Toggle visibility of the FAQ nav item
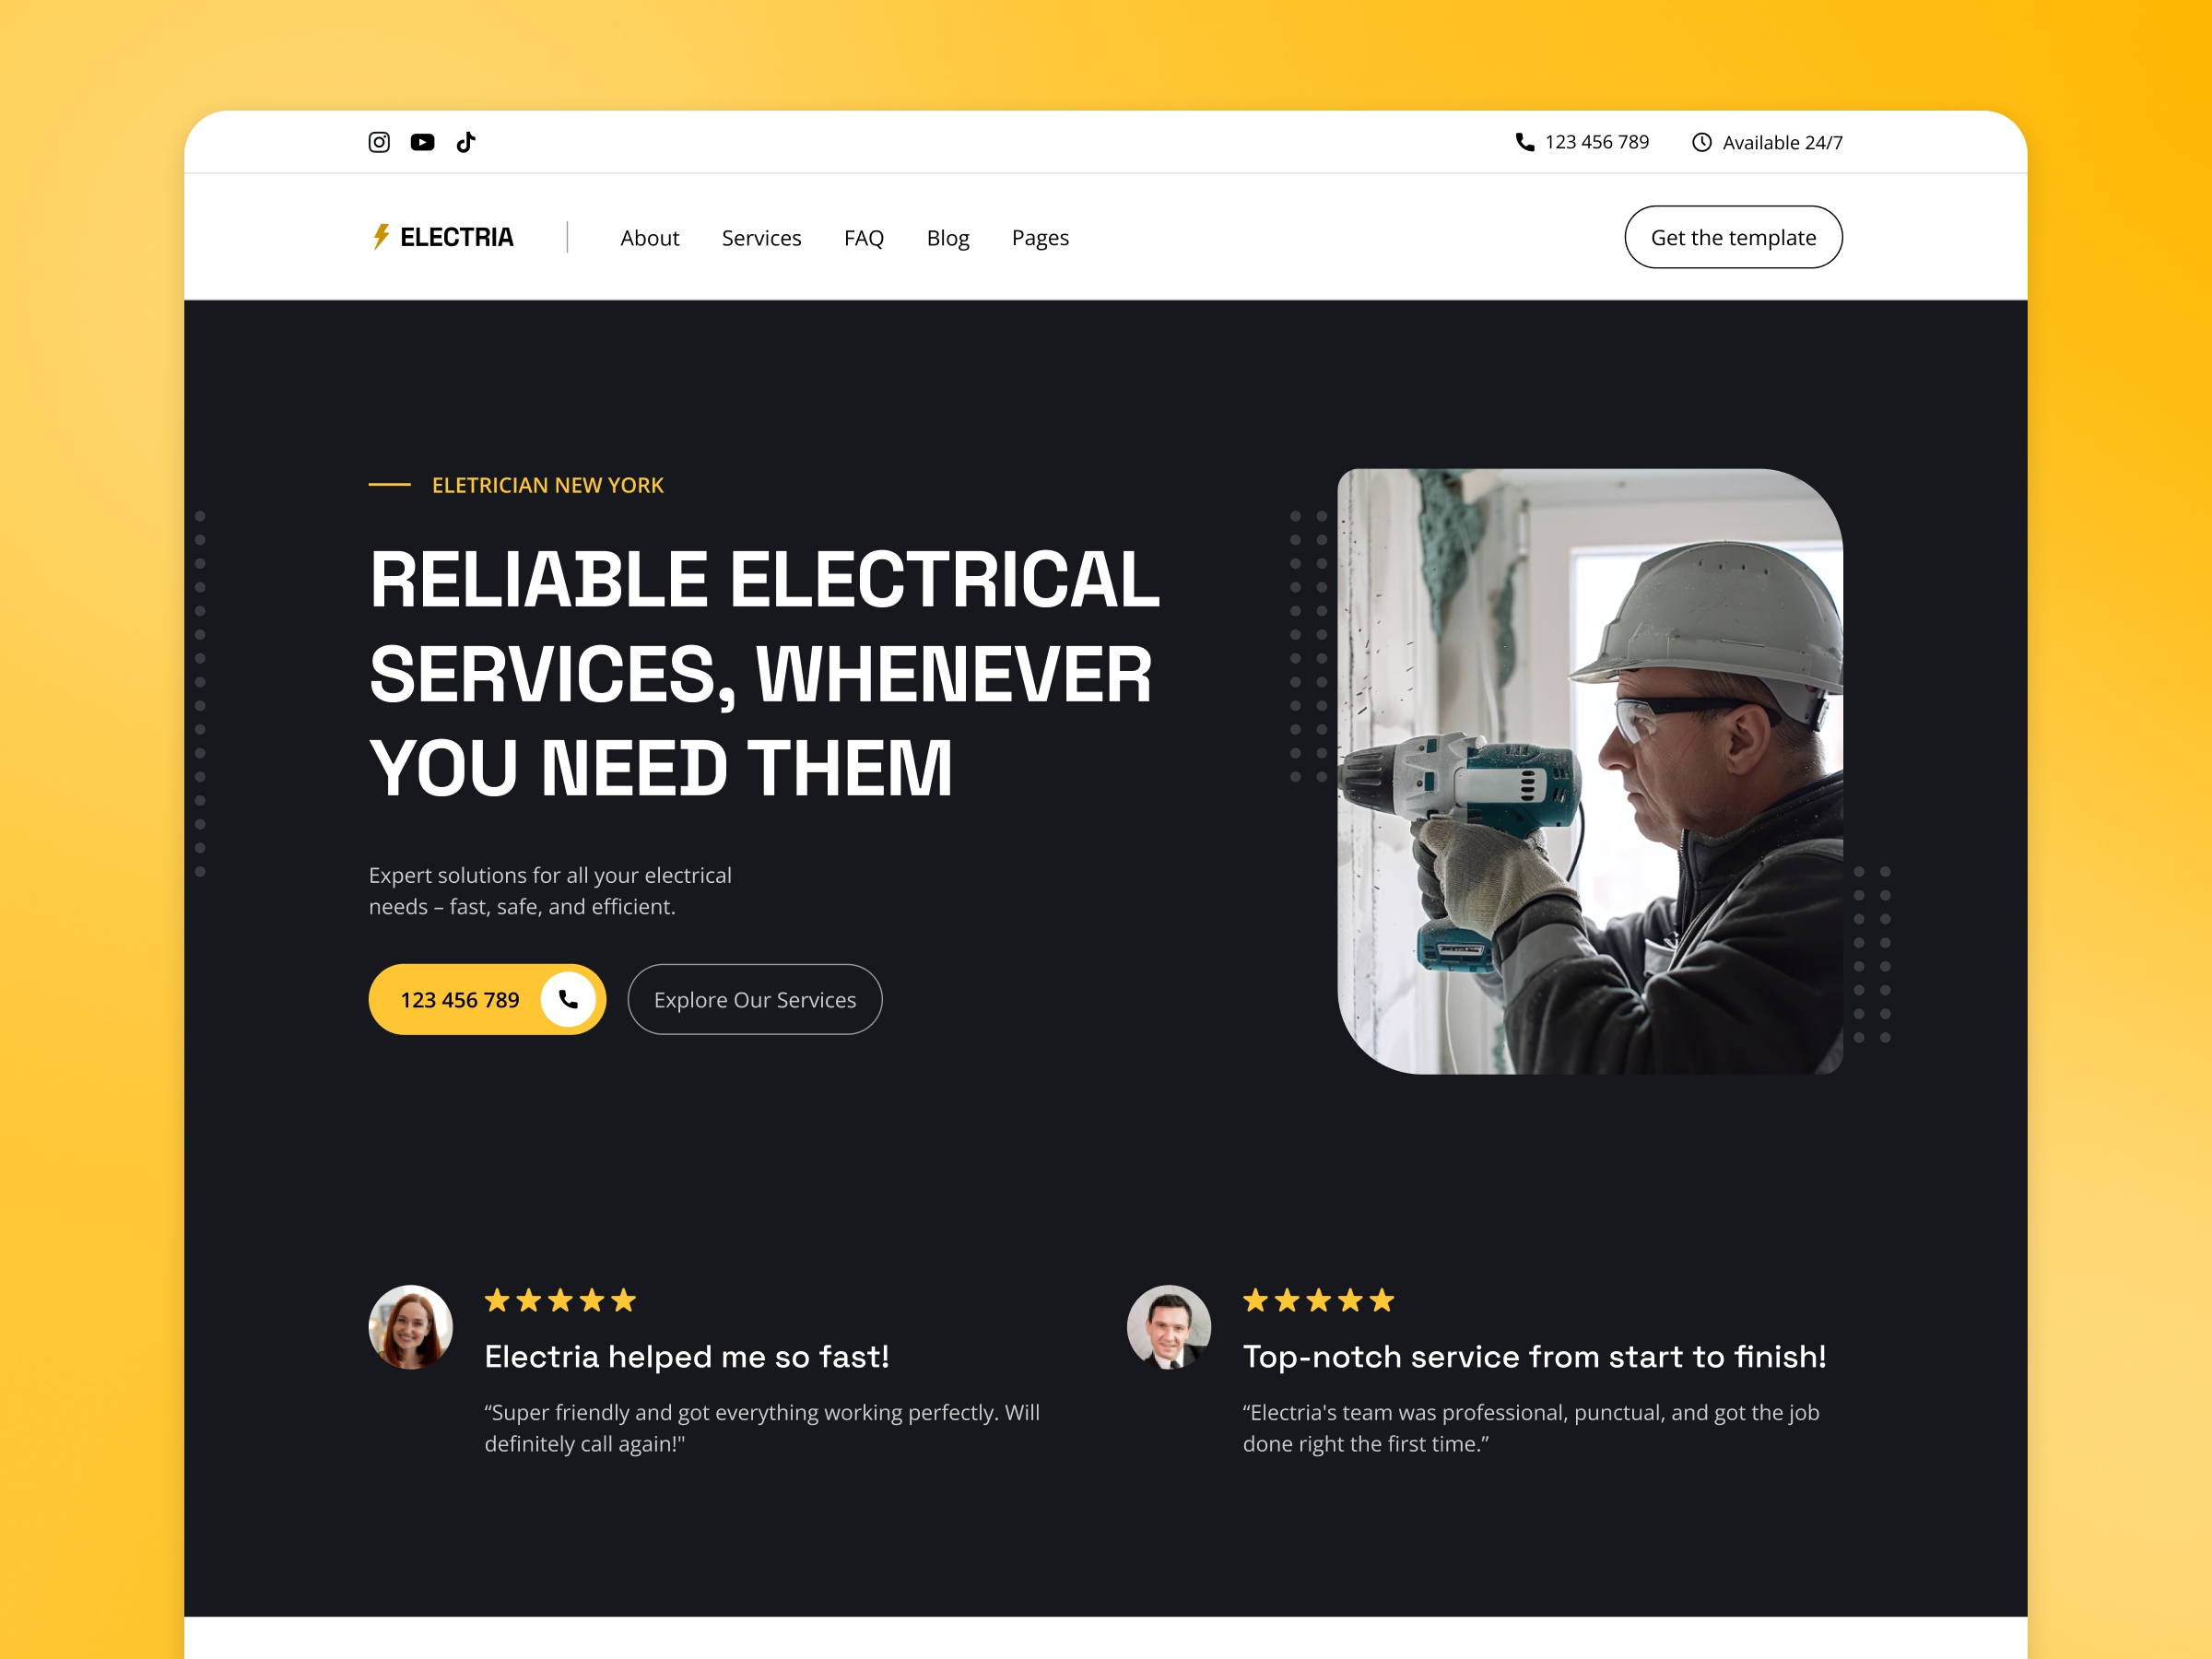The image size is (2212, 1659). pos(861,237)
